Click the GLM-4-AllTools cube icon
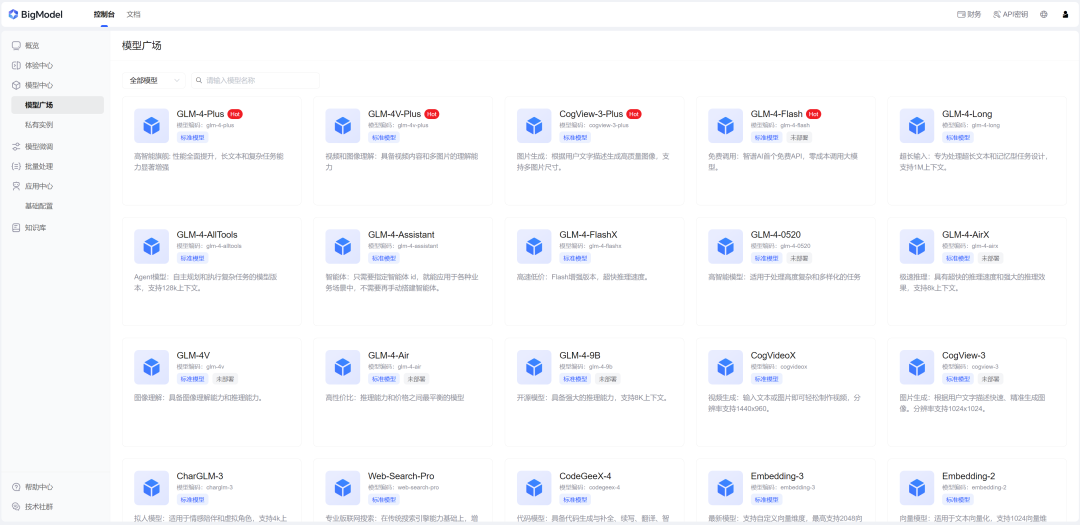 coord(152,247)
